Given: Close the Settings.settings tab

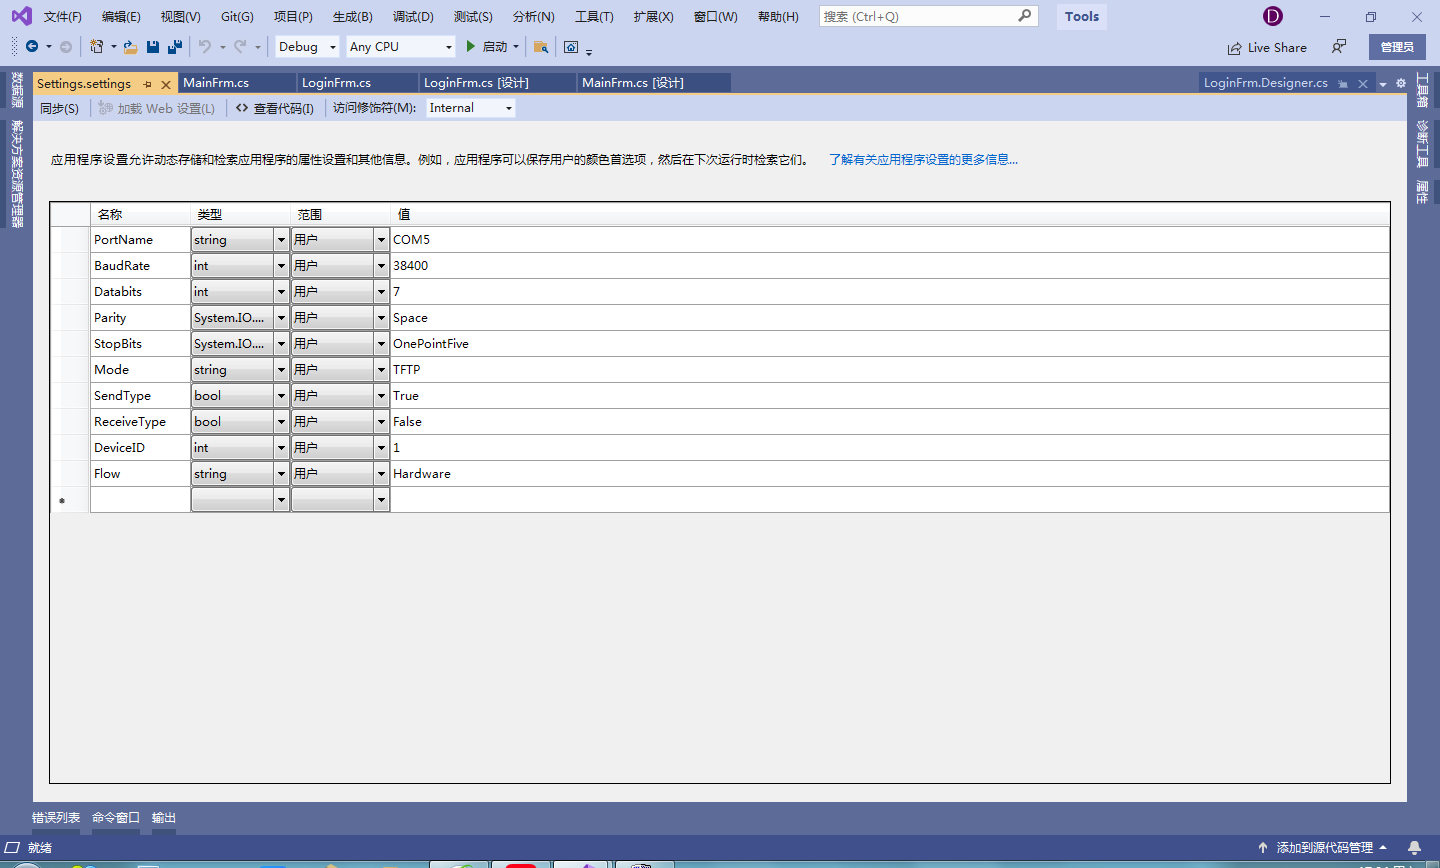Looking at the screenshot, I should pos(166,84).
